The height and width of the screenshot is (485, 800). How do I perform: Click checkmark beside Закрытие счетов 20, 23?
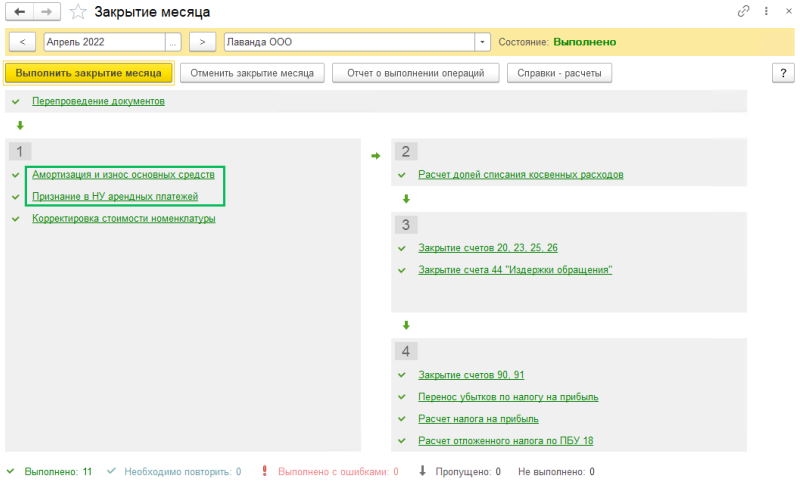pos(402,248)
